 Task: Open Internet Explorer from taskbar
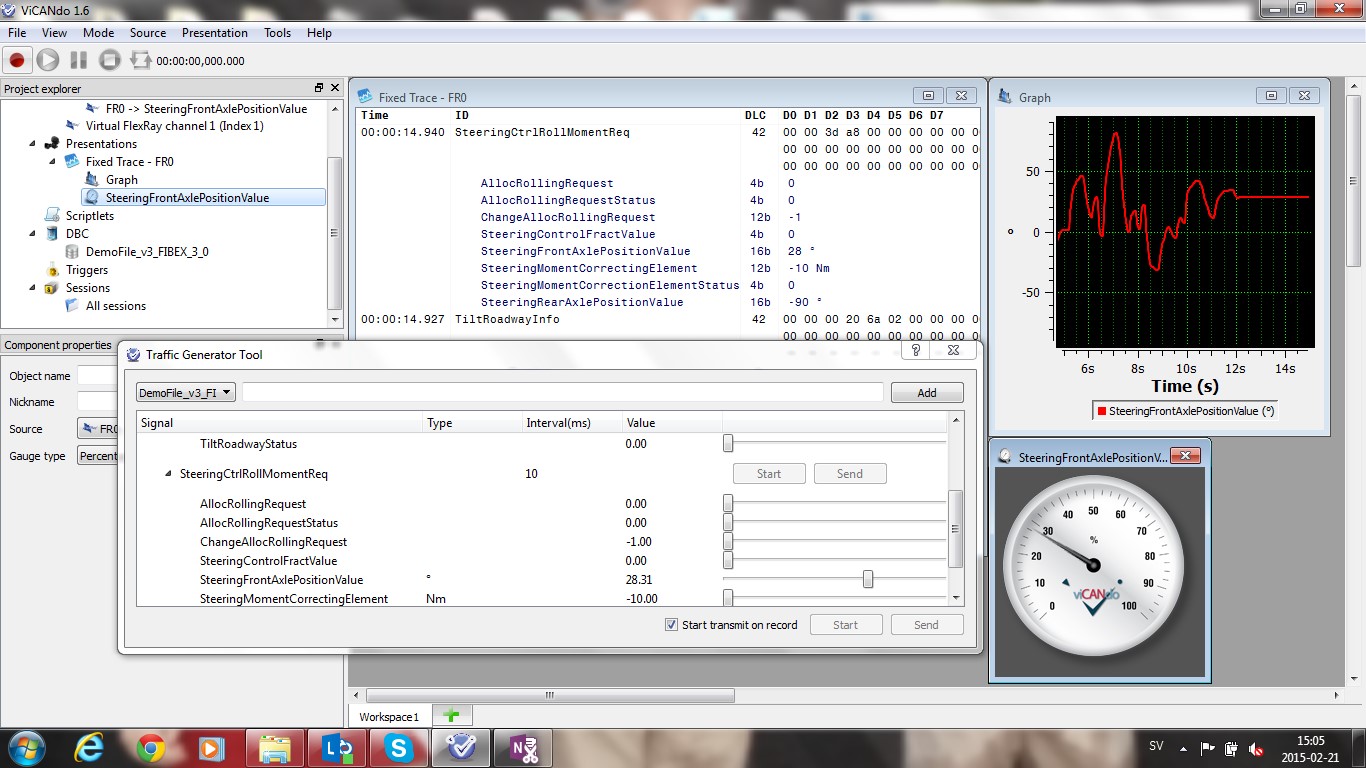(90, 747)
